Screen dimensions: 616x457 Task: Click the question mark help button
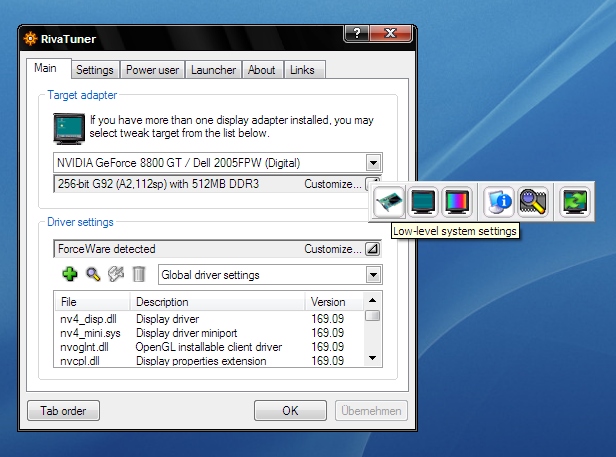click(x=357, y=33)
